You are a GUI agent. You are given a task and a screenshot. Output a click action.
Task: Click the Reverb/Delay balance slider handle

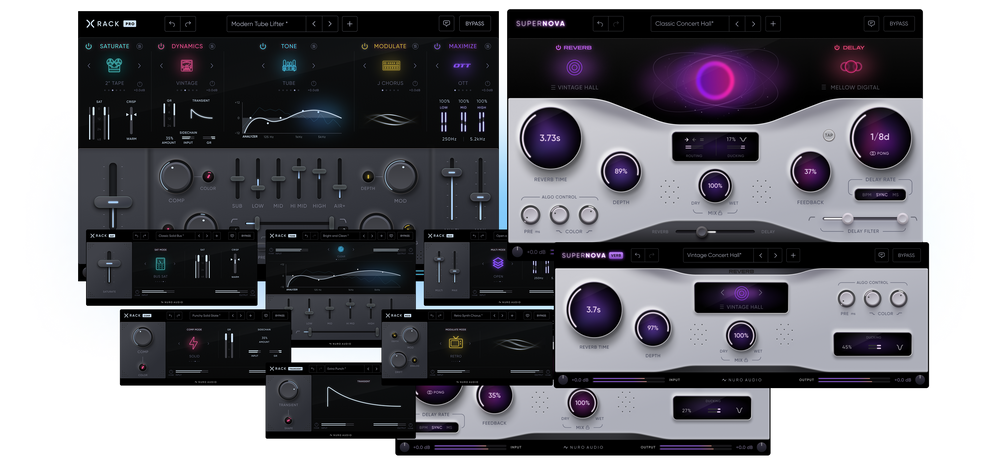coord(701,231)
